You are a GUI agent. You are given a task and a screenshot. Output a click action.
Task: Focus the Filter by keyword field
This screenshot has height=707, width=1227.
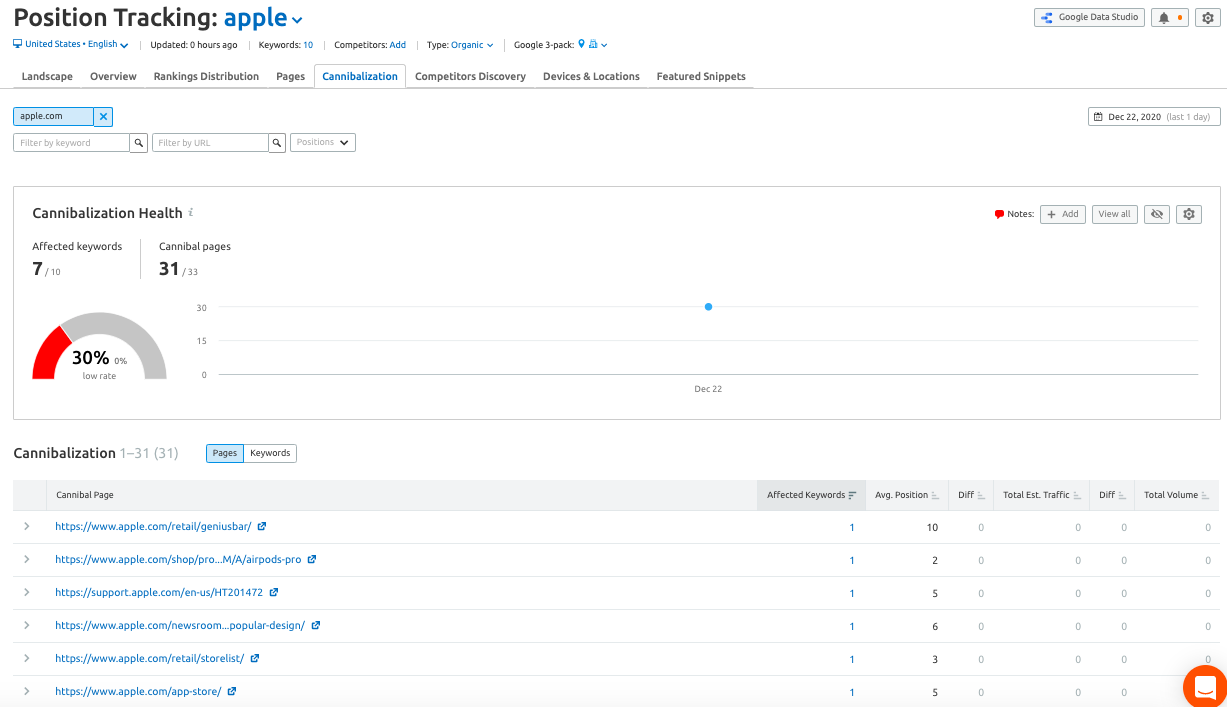coord(71,143)
